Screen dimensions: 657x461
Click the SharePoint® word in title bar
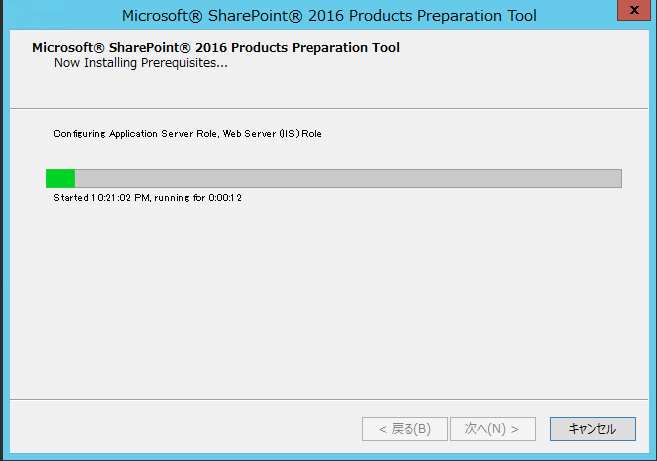point(255,16)
